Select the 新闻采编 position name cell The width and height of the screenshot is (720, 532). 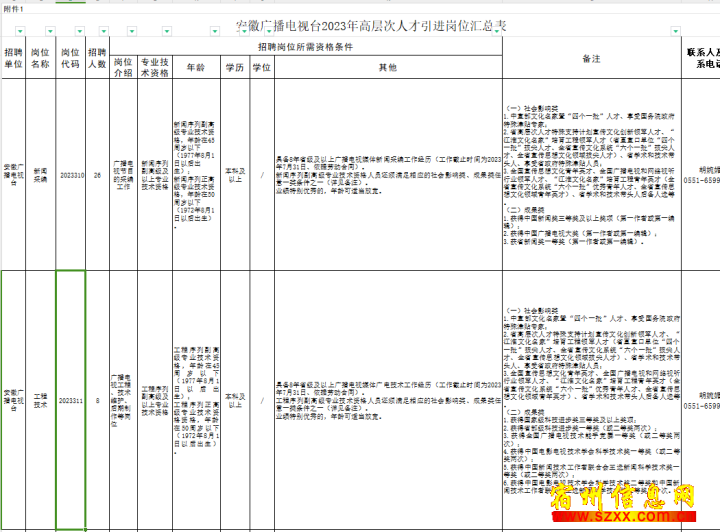coord(40,174)
